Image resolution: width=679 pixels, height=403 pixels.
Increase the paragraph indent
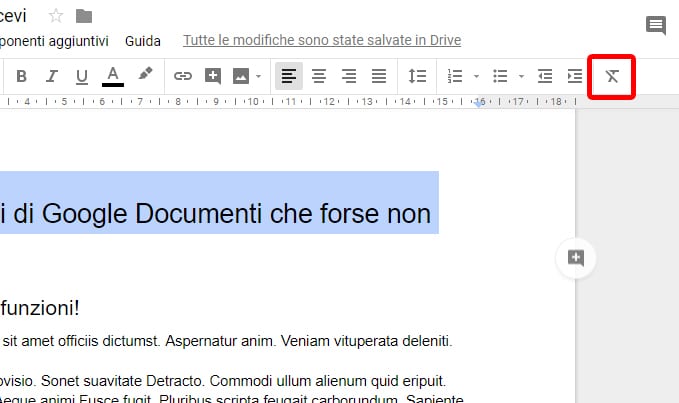pos(575,76)
